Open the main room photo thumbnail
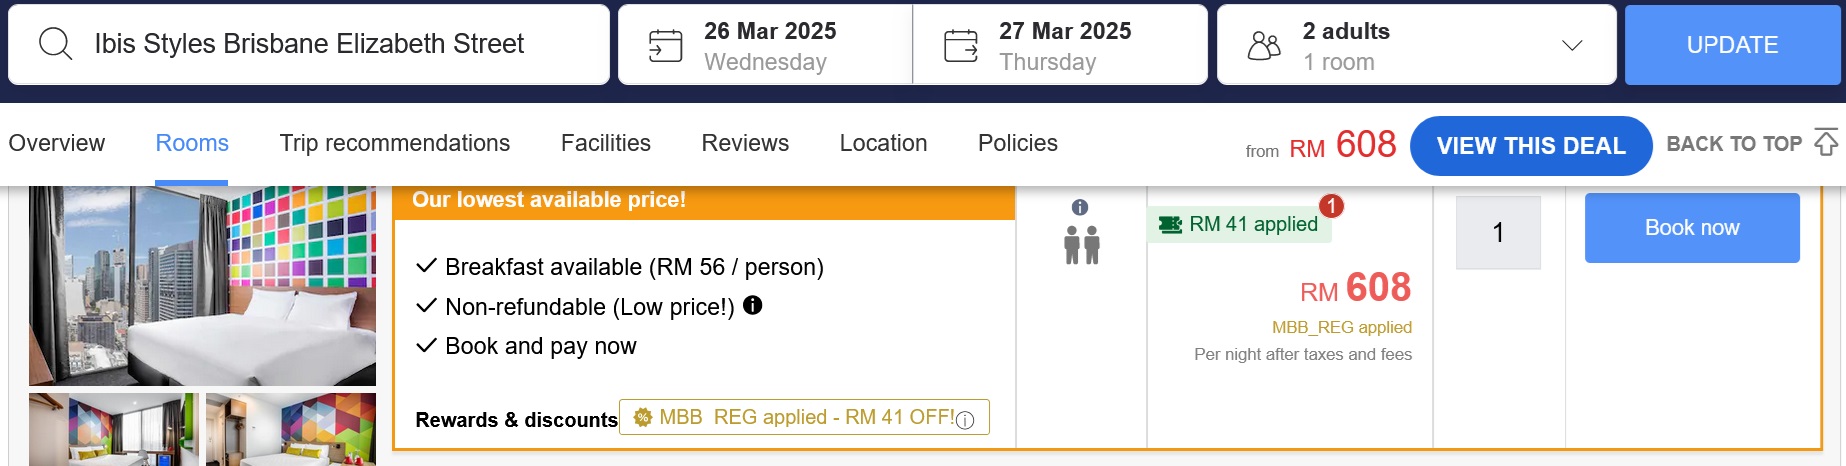The image size is (1846, 466). click(202, 286)
